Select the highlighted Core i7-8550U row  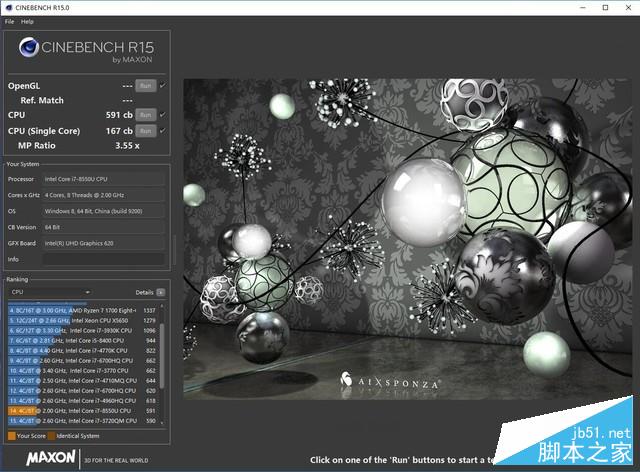(x=83, y=411)
